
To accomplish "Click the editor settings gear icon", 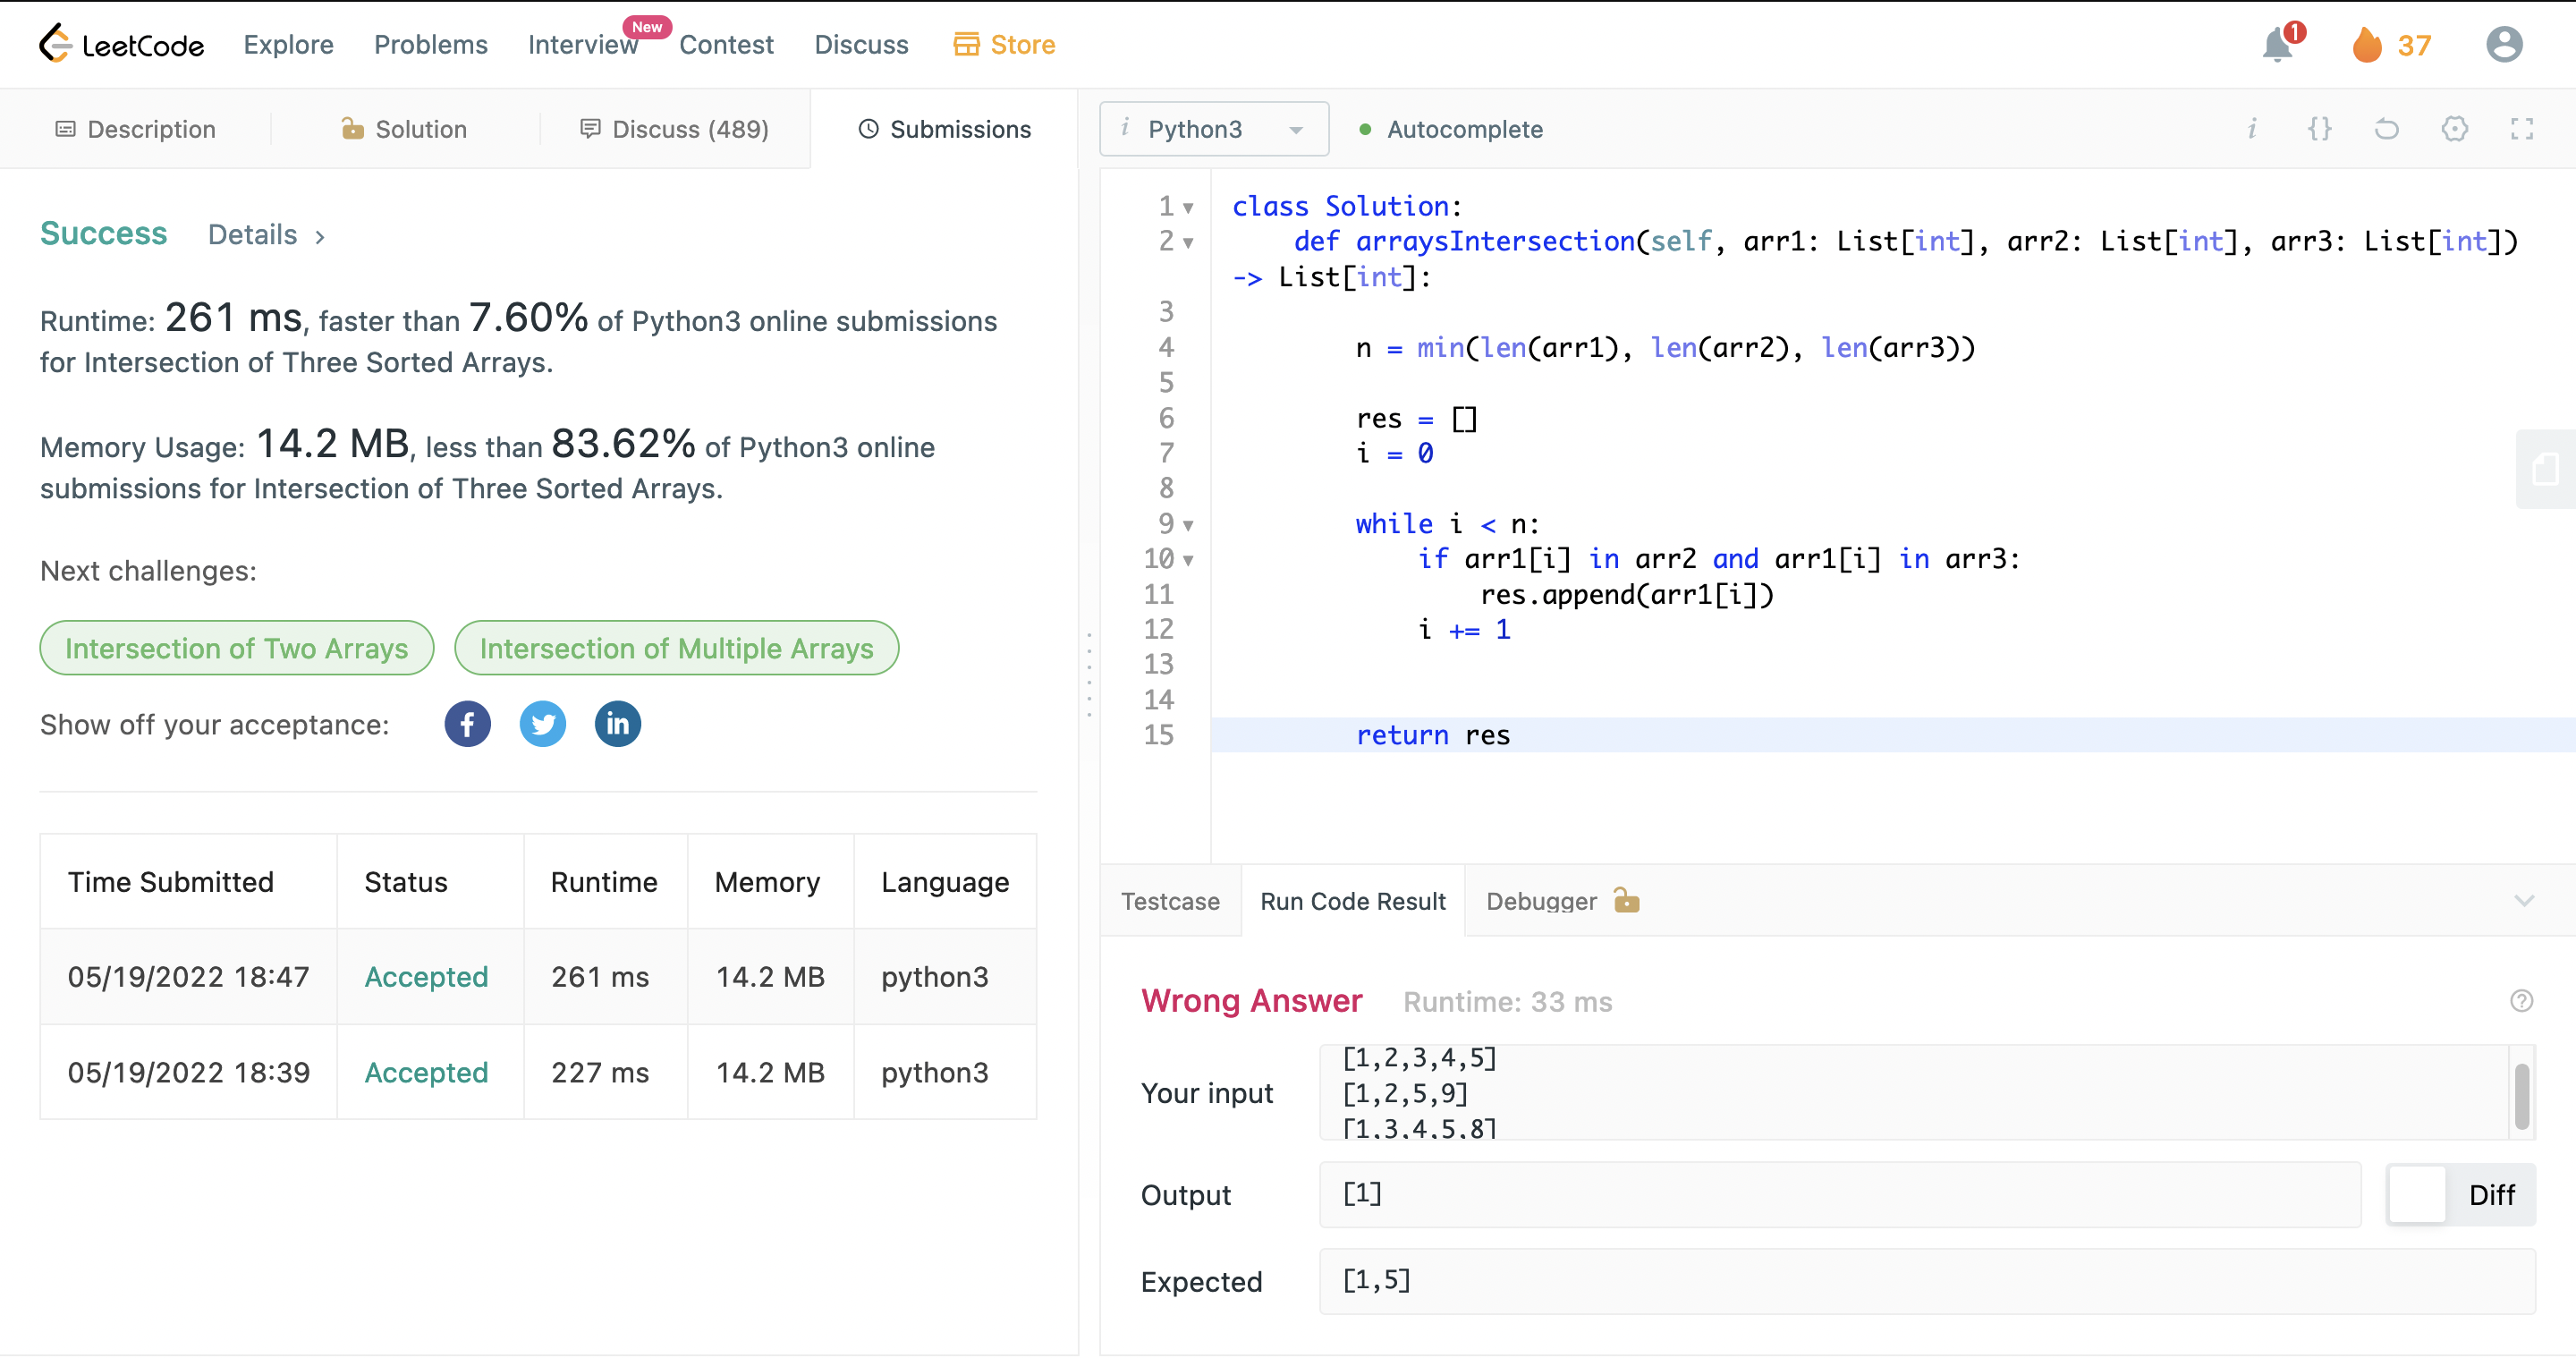I will [x=2454, y=128].
